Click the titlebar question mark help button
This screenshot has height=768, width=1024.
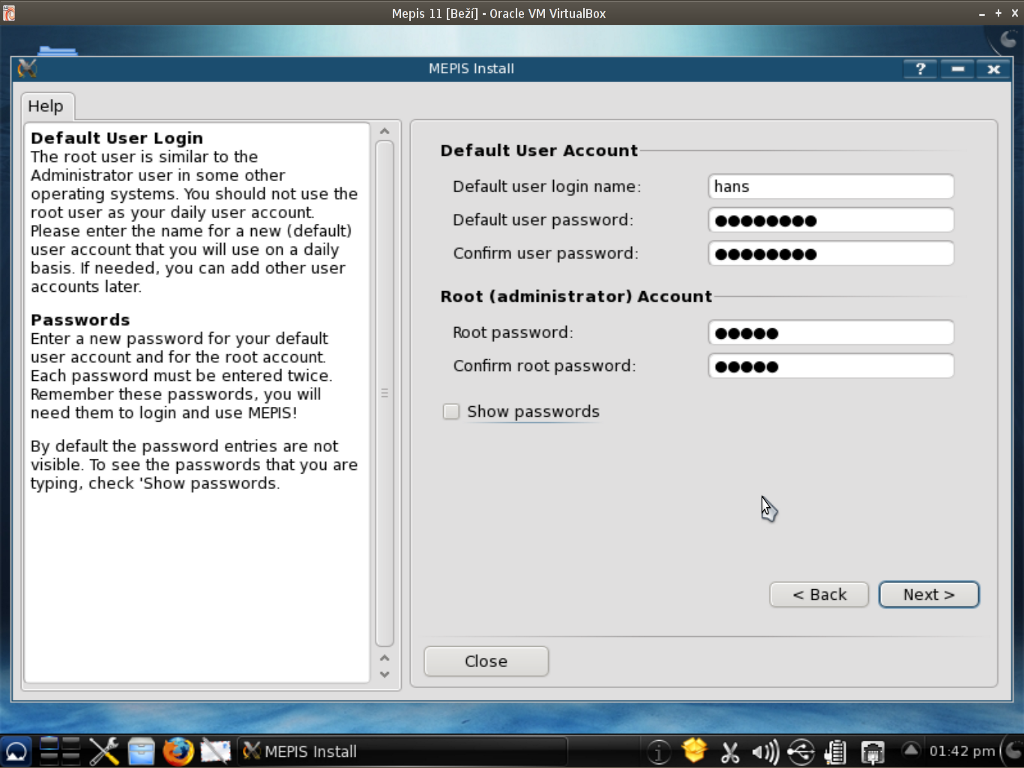point(920,69)
